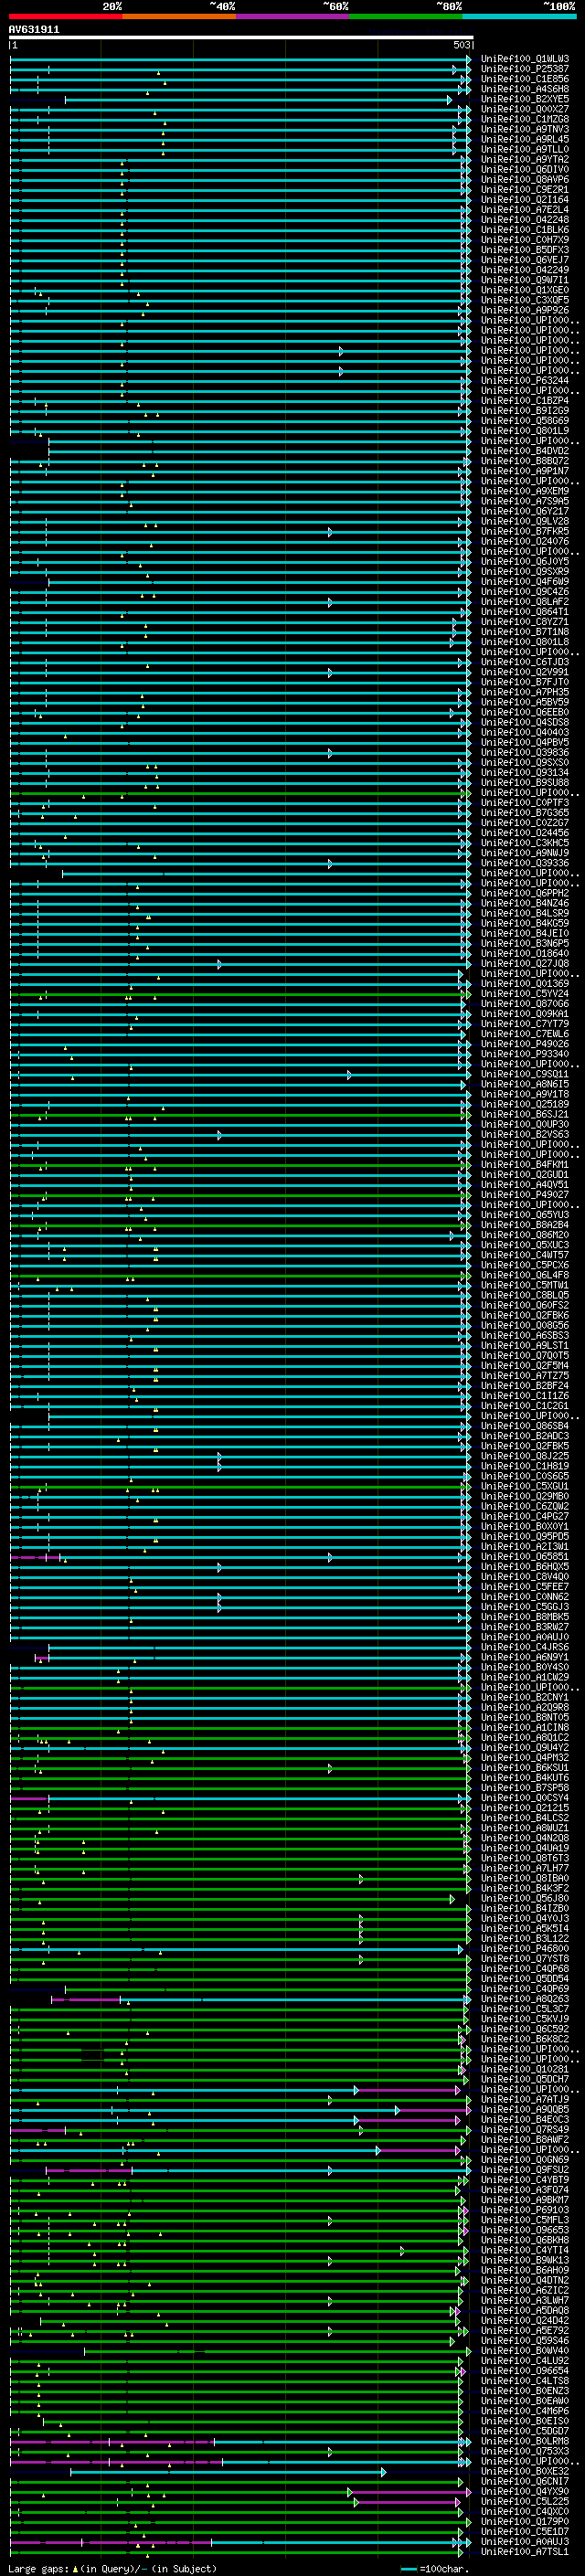Select hit UniRef100_A4S6H8

[525, 89]
